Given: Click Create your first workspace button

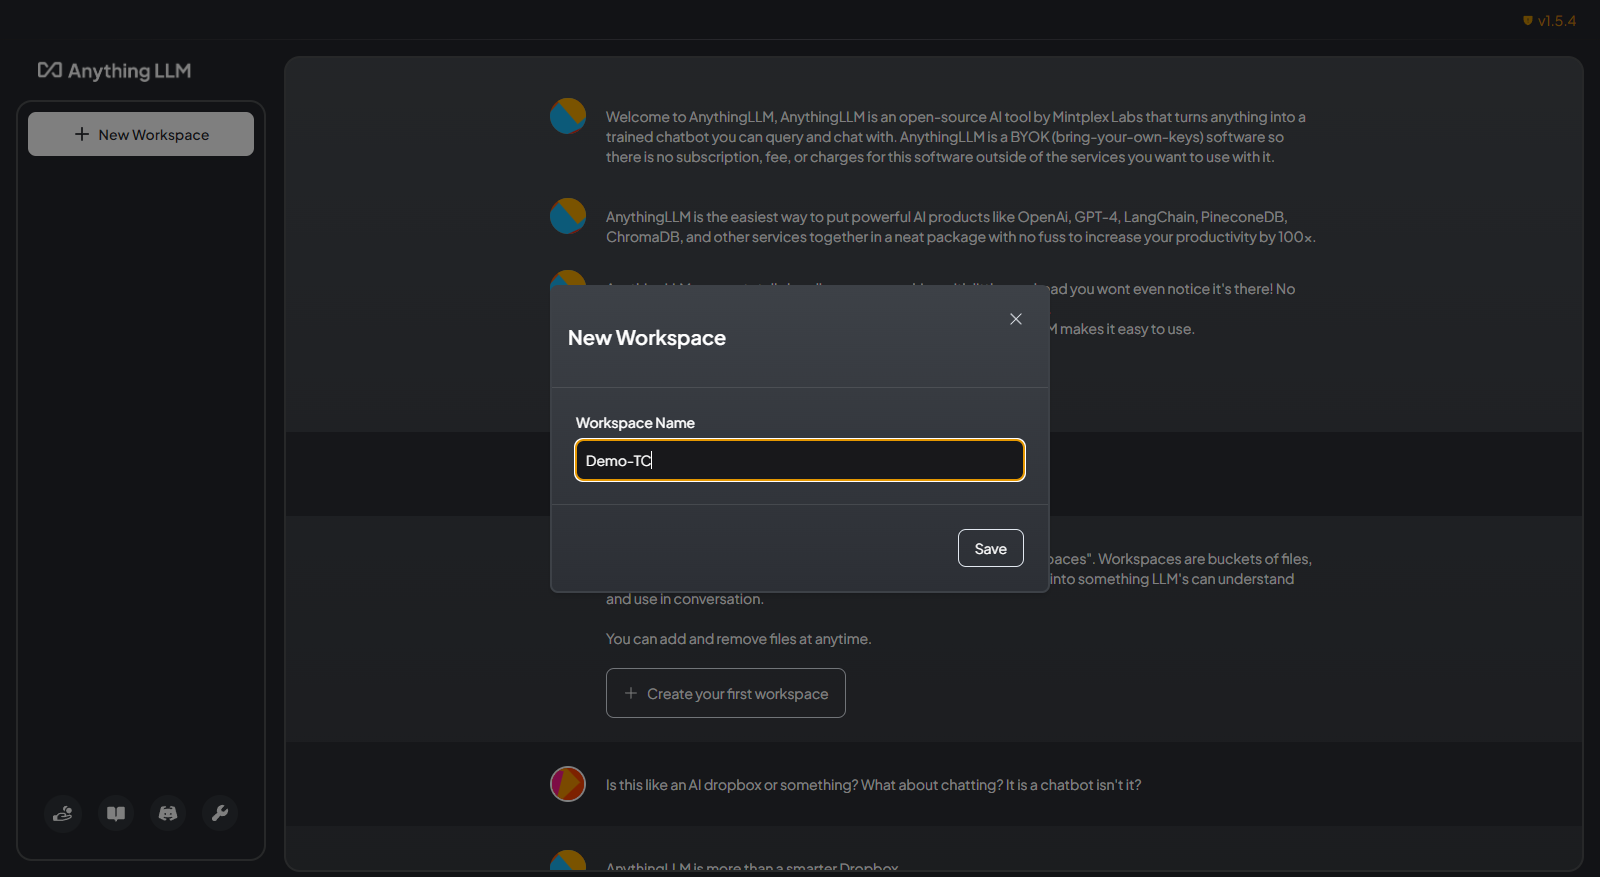Looking at the screenshot, I should [x=726, y=693].
